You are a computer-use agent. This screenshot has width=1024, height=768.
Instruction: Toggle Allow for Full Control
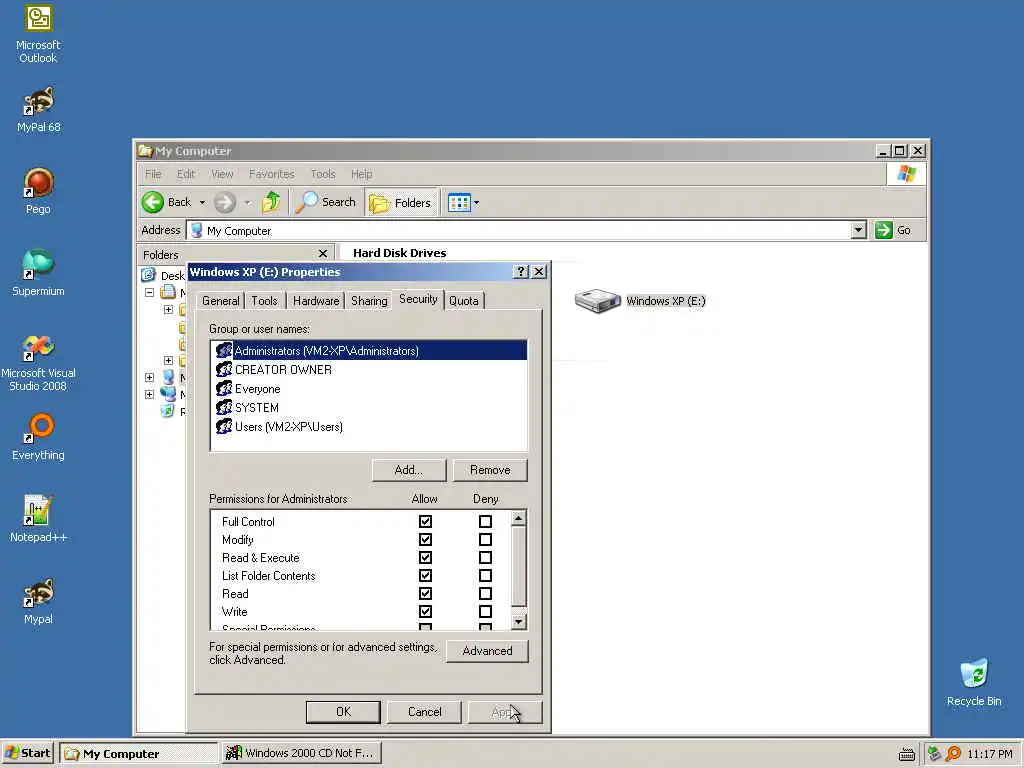tap(425, 521)
